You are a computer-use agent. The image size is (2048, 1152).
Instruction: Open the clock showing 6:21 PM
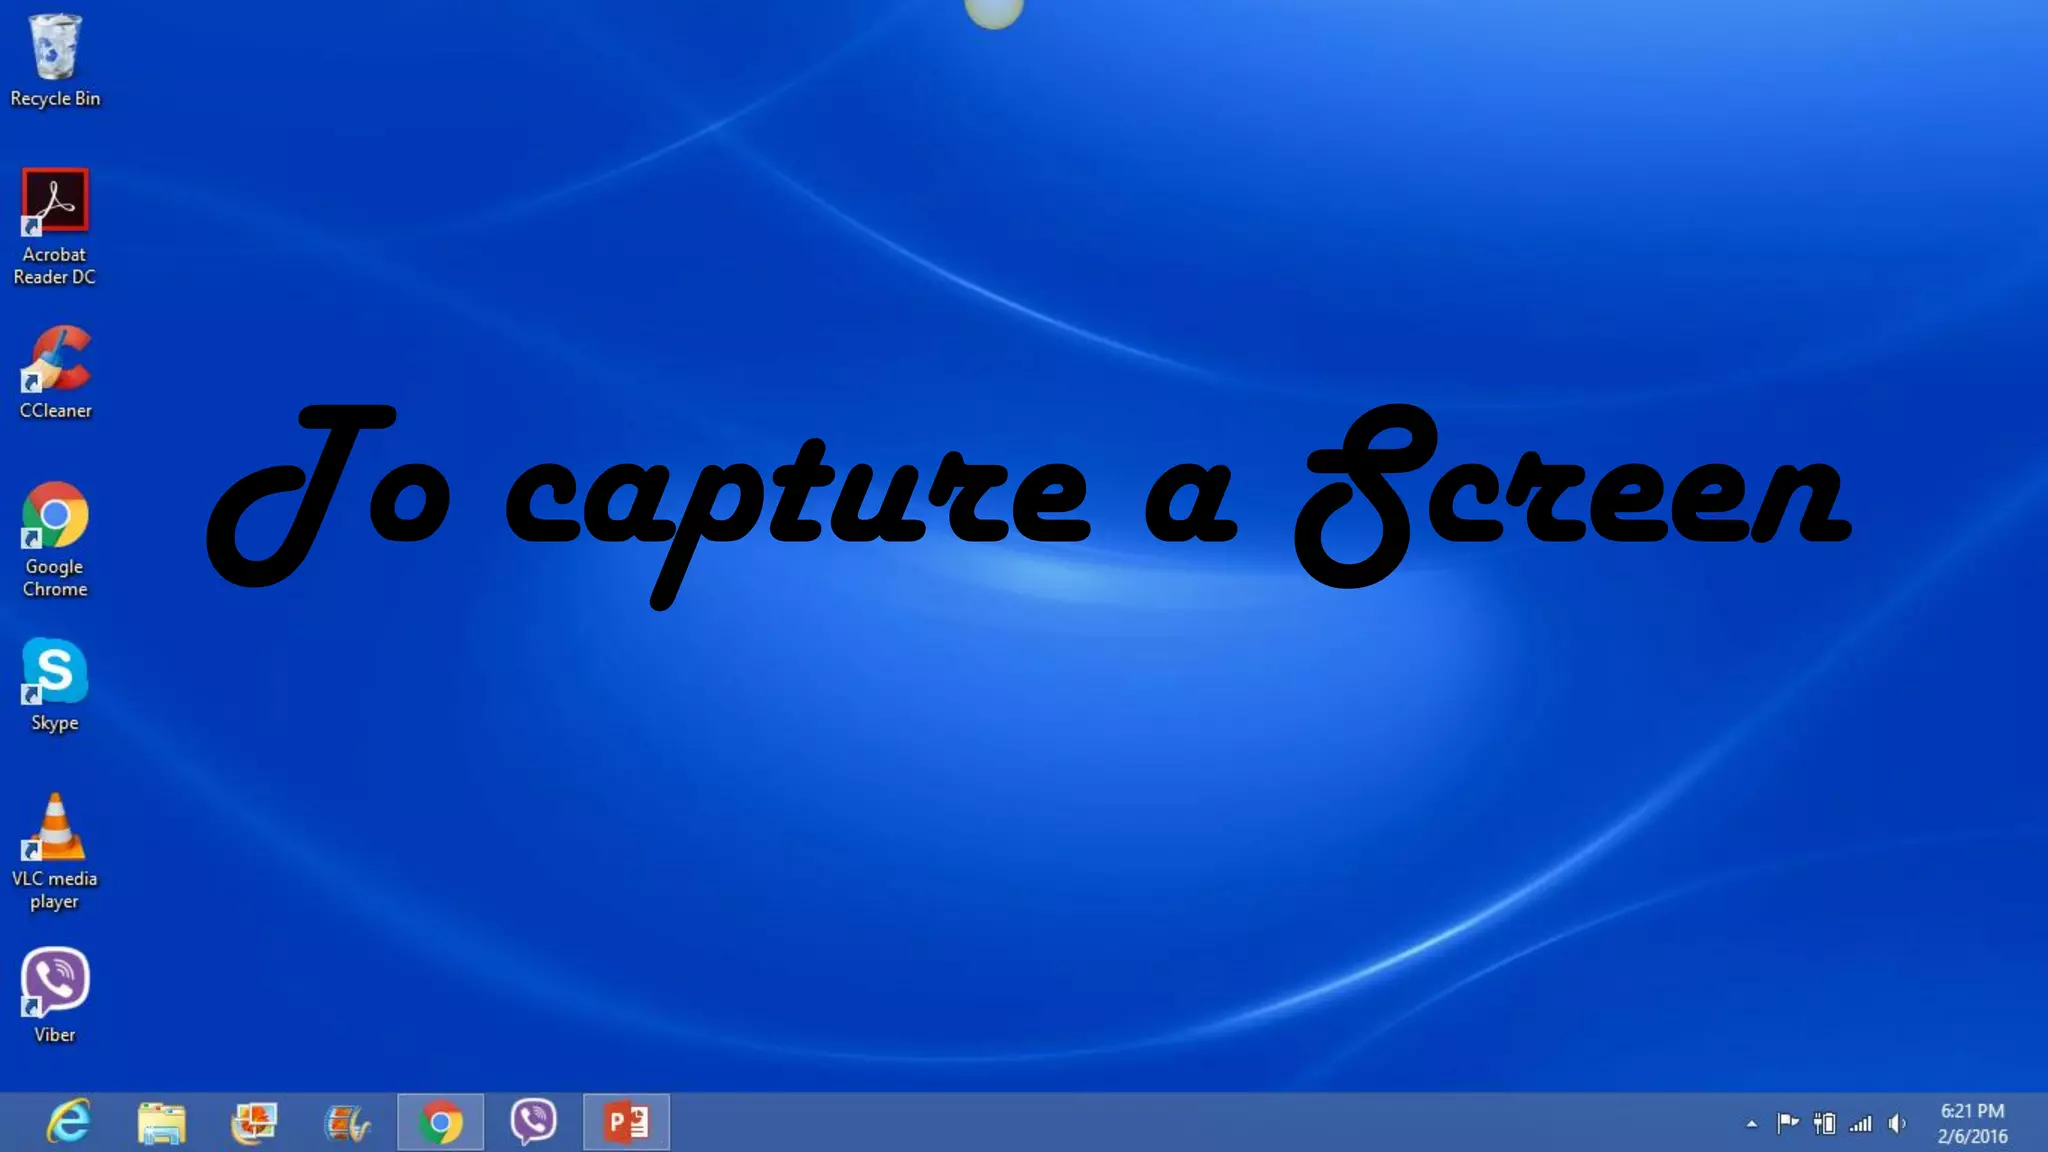(1972, 1123)
